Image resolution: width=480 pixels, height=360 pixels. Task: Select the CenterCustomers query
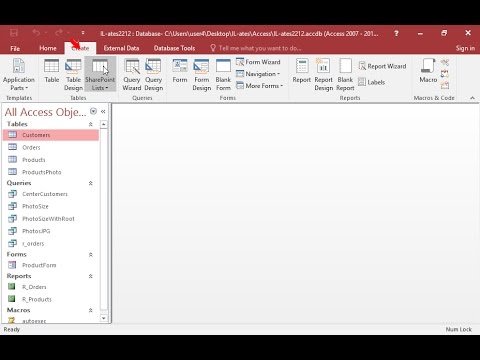51,194
